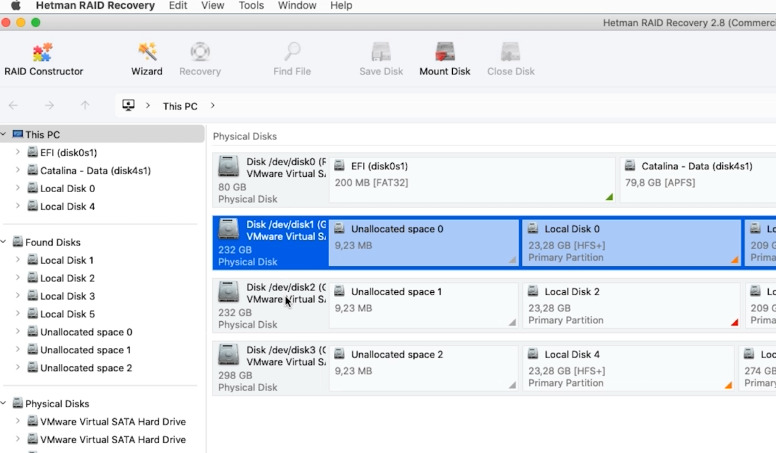Click the EFI (disk0s1) partition tile icon
This screenshot has height=453, width=776.
[x=340, y=166]
